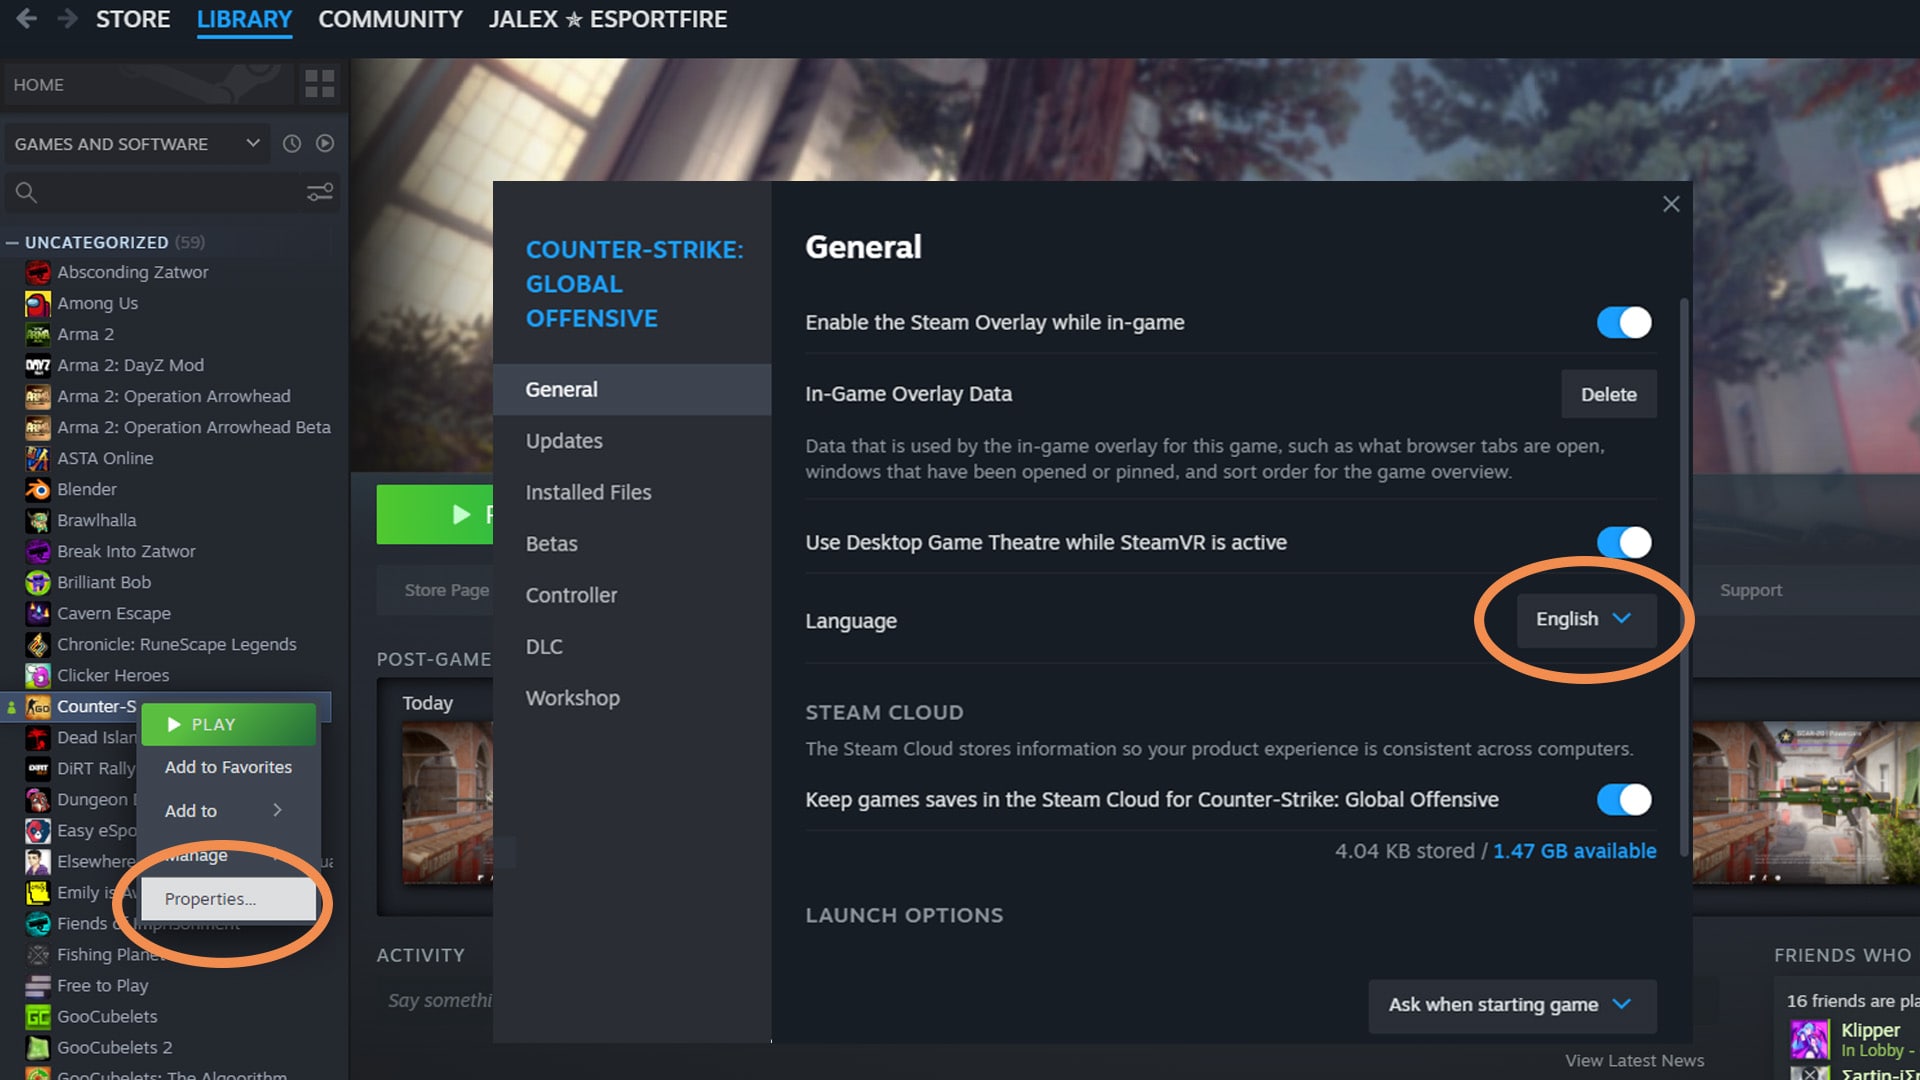Click the Counter-Strike CS:GO game icon

point(38,704)
